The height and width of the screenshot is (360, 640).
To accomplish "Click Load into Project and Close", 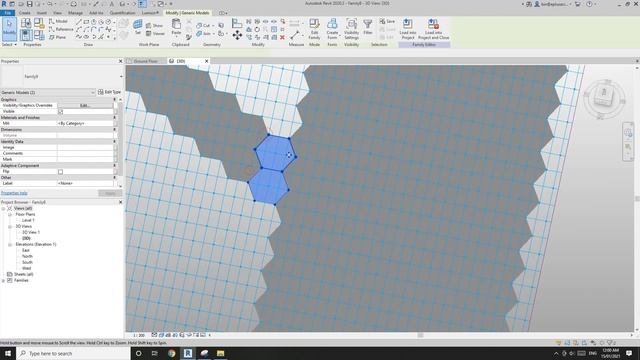I will pyautogui.click(x=433, y=29).
